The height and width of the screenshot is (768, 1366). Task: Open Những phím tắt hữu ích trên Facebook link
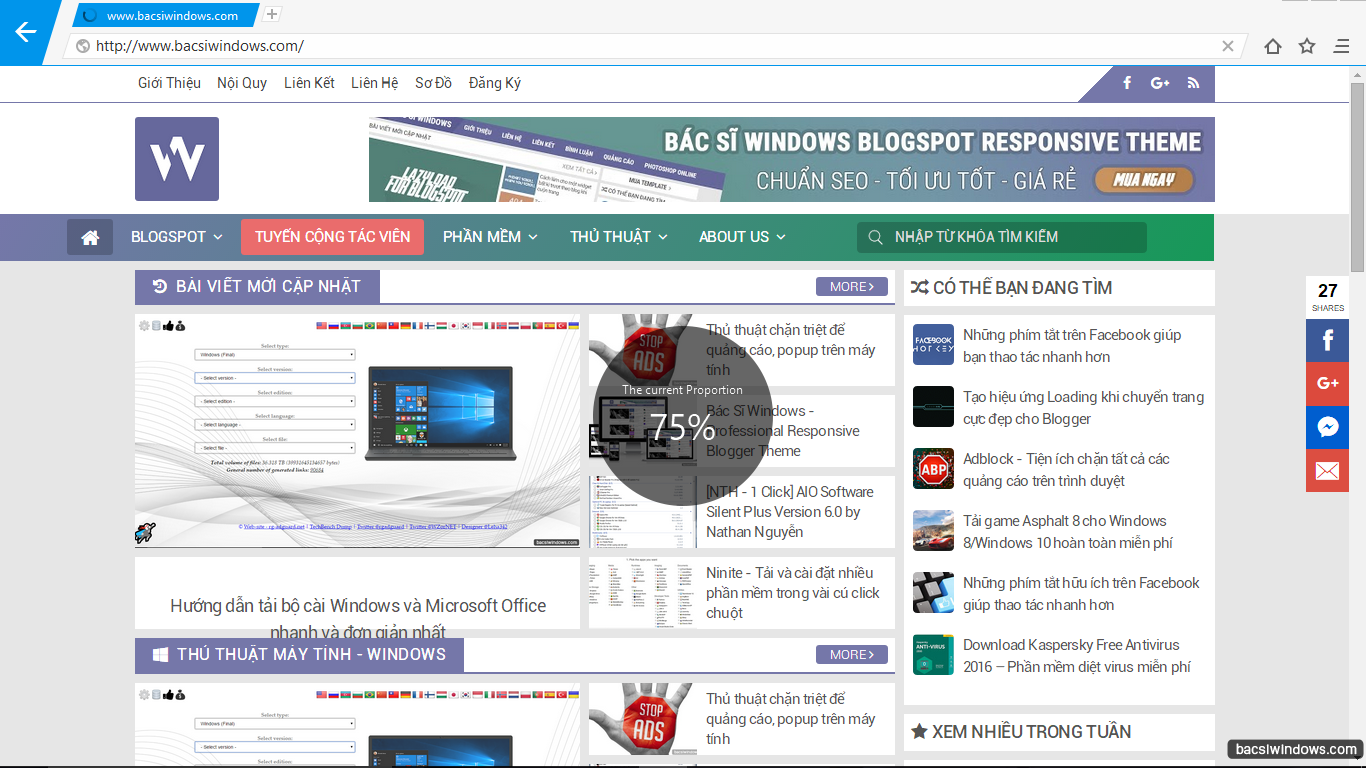[x=1081, y=594]
